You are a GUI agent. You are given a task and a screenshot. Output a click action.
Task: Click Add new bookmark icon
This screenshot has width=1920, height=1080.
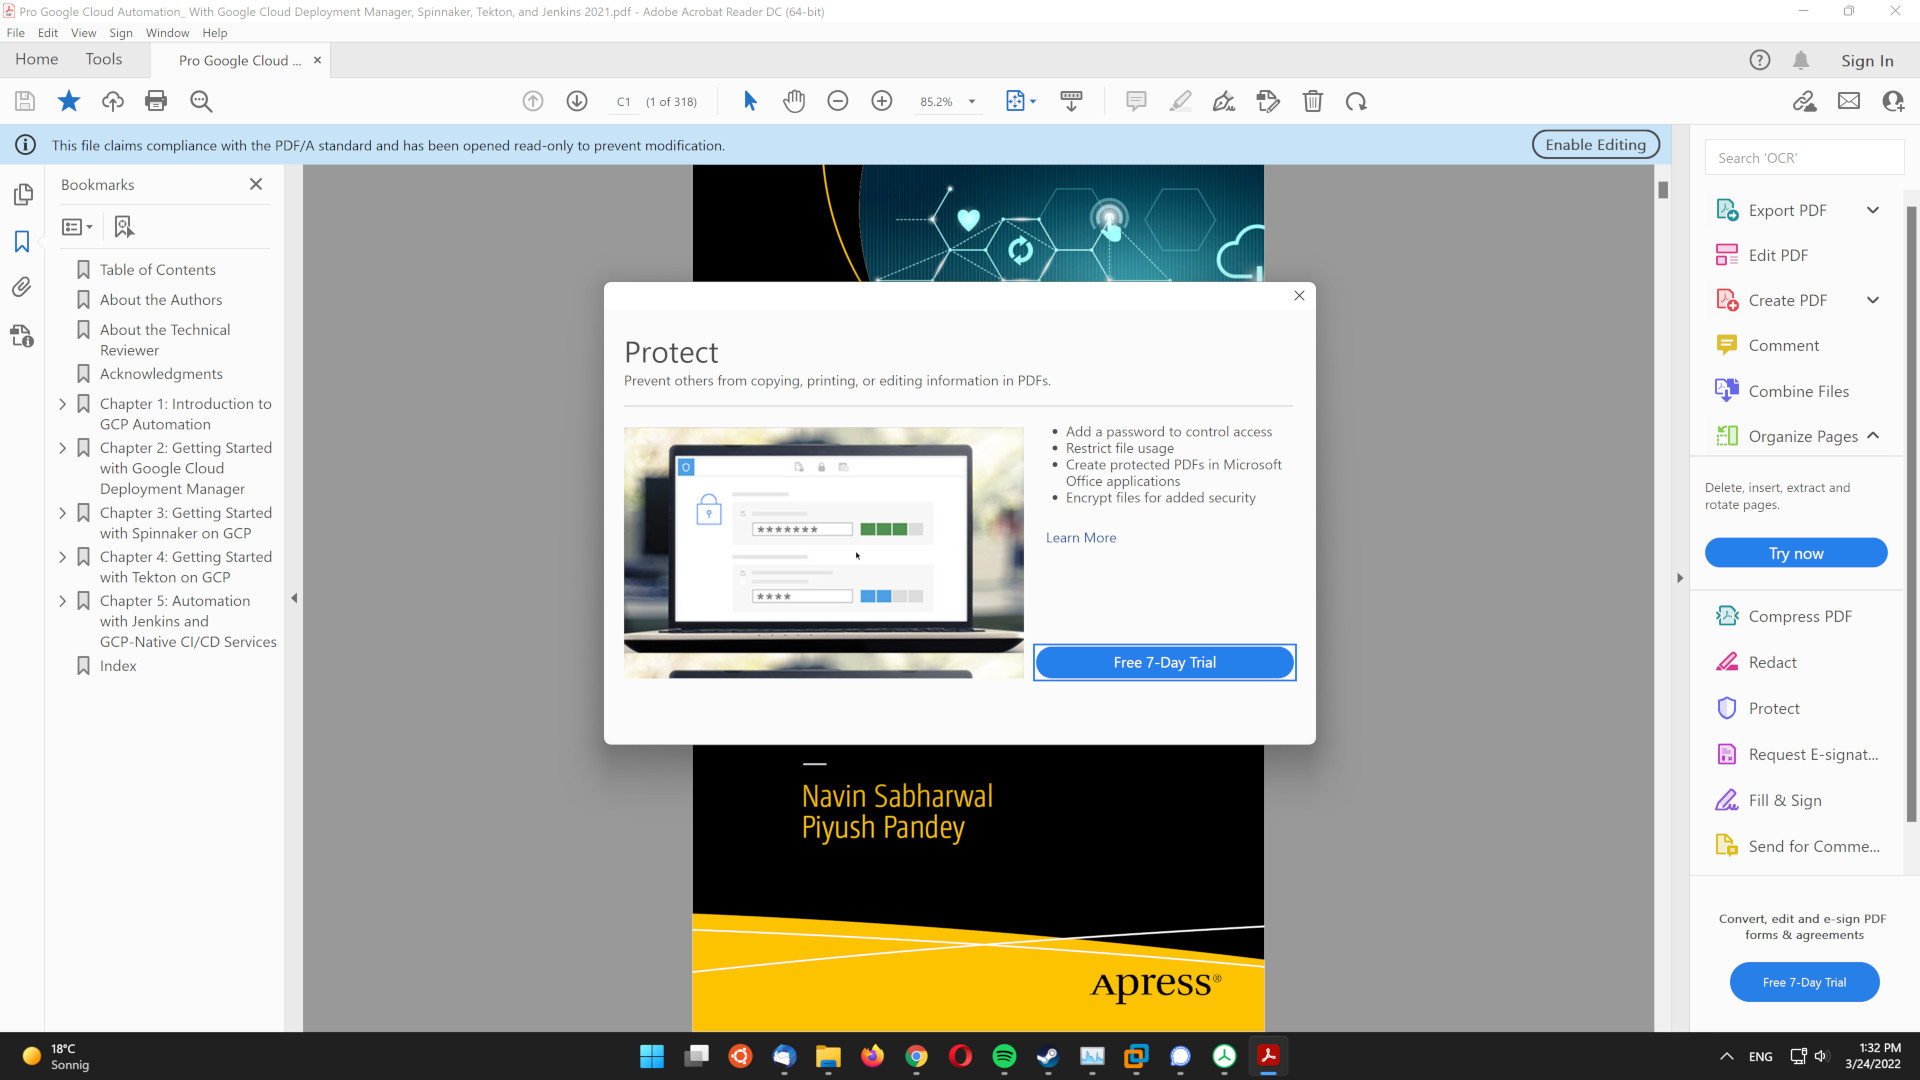[x=124, y=227]
